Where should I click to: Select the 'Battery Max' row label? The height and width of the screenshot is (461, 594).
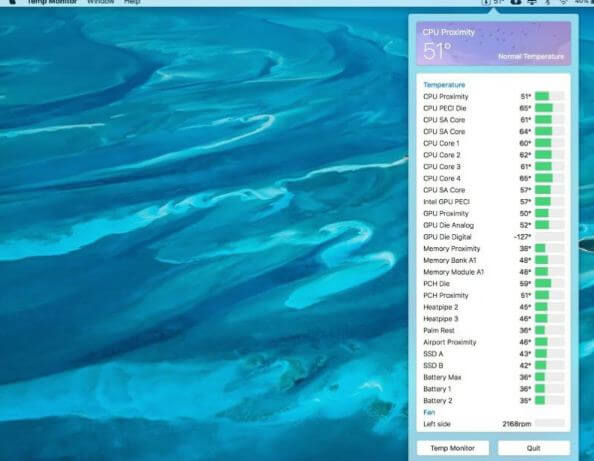coord(442,377)
